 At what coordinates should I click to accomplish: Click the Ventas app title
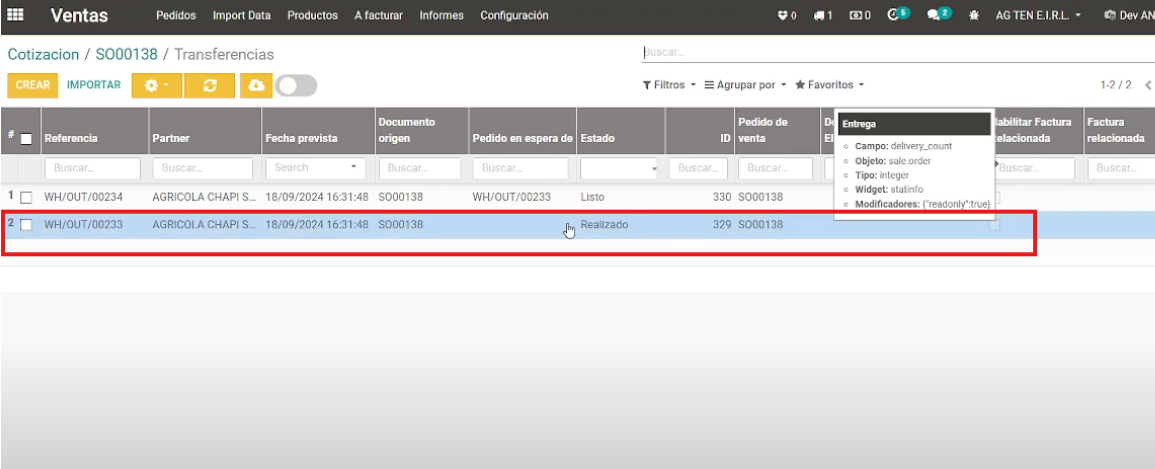pyautogui.click(x=80, y=15)
